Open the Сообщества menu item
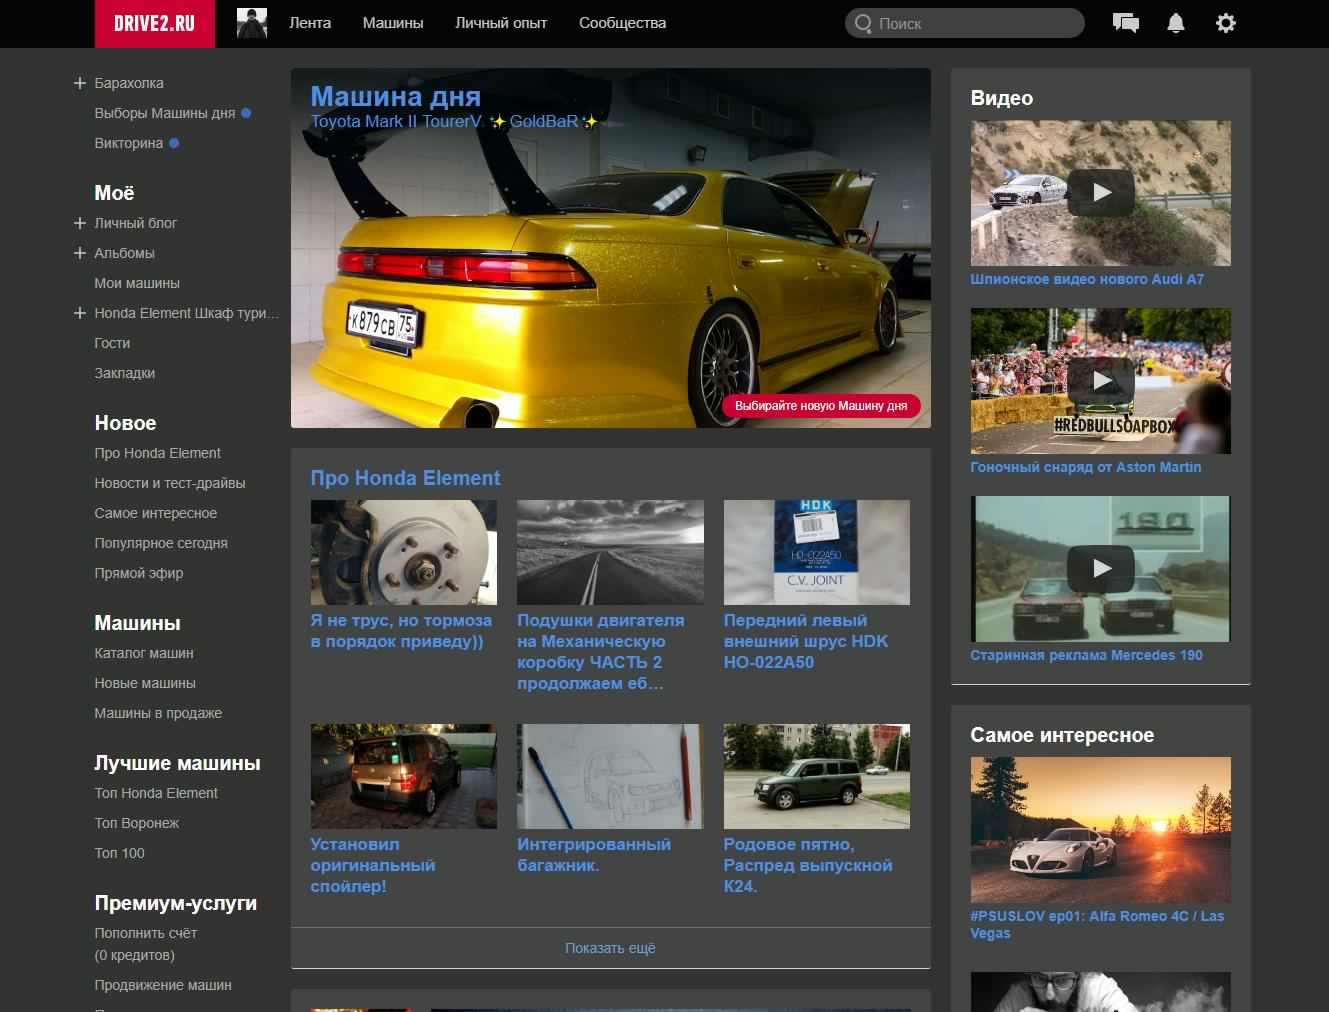Viewport: 1329px width, 1012px height. coord(622,23)
